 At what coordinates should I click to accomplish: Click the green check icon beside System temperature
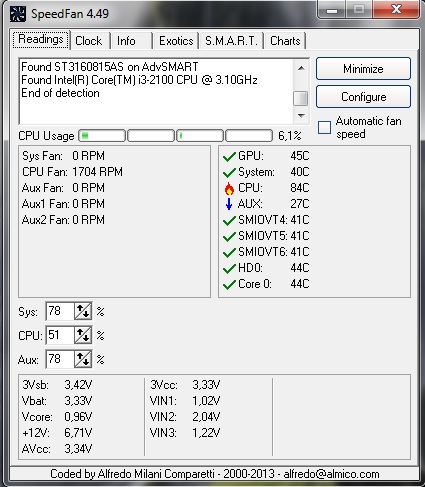(x=229, y=172)
